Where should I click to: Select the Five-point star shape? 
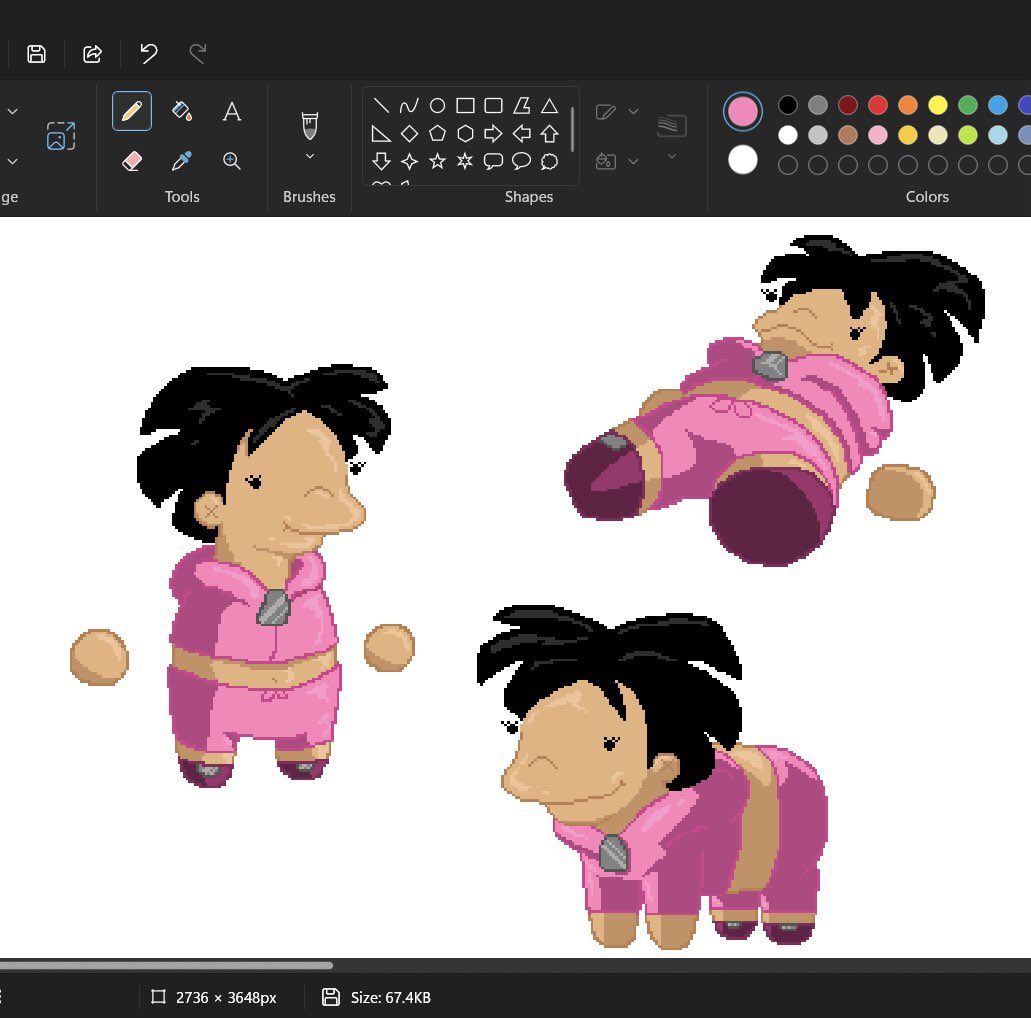click(x=437, y=161)
